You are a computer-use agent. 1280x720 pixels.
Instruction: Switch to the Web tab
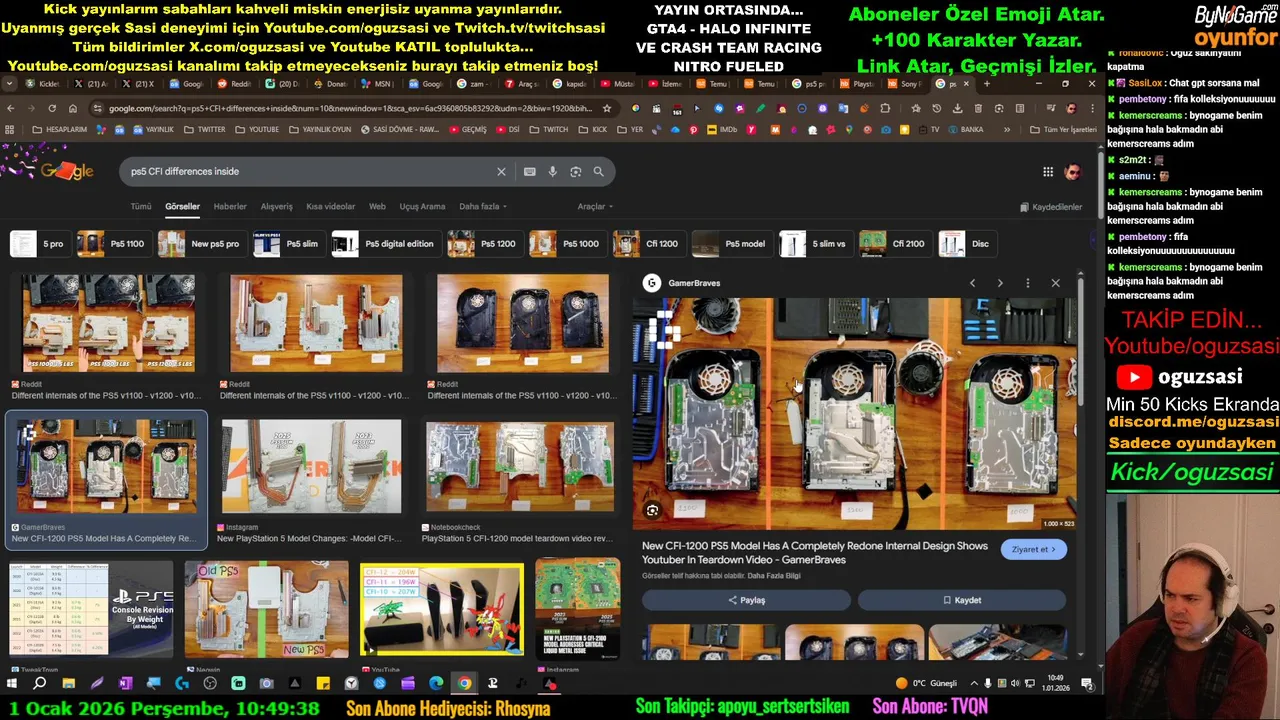[x=377, y=207]
